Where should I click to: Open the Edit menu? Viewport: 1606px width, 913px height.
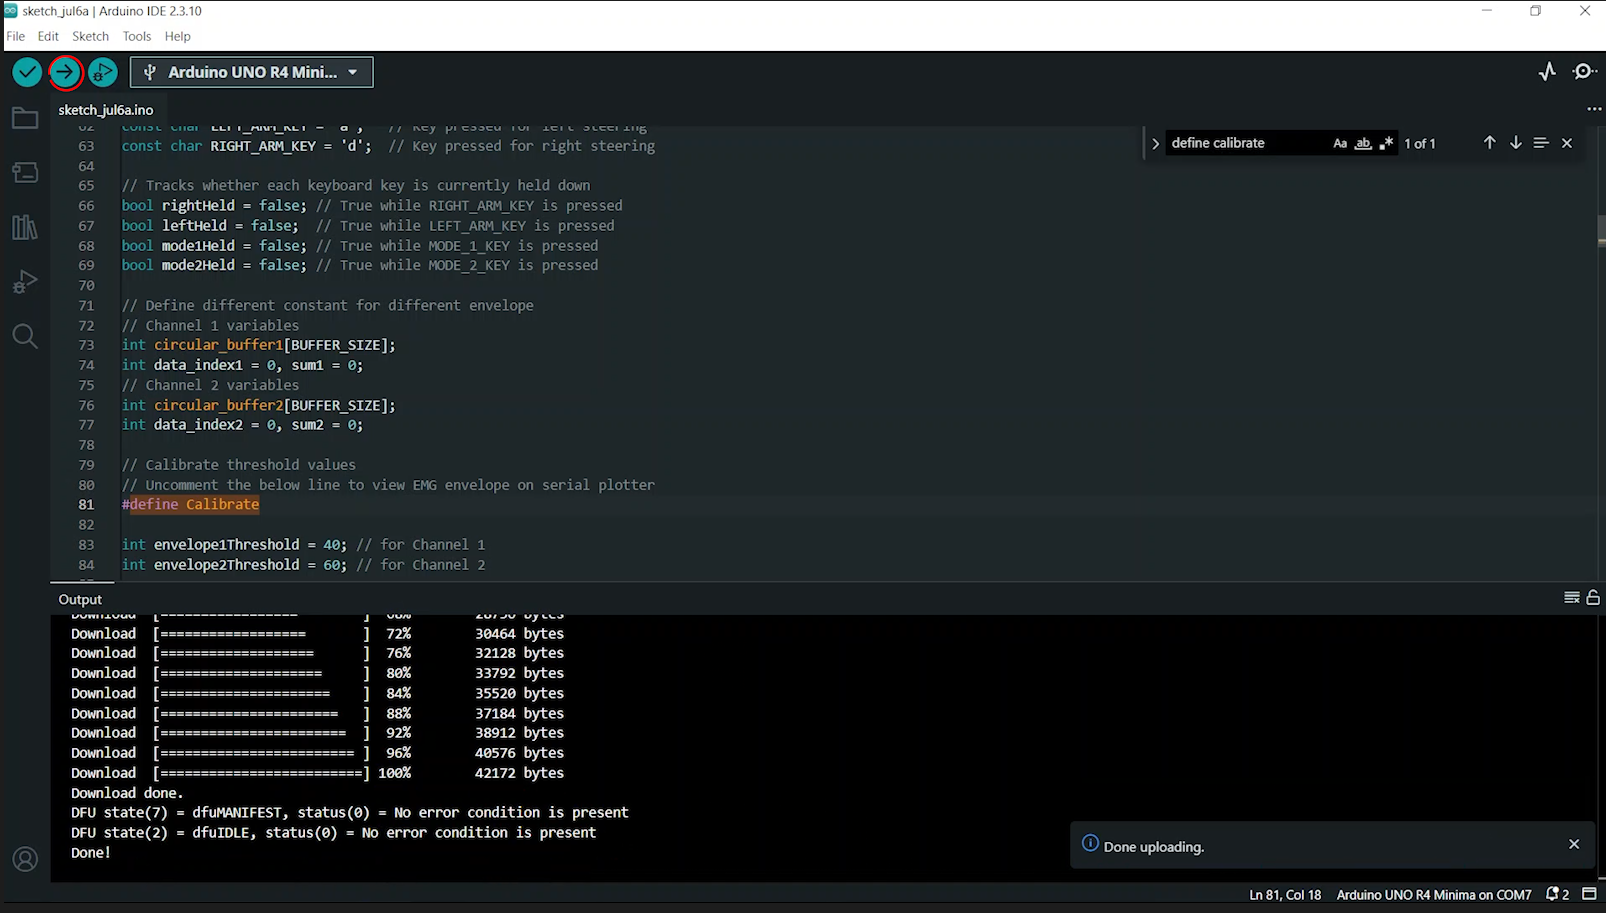click(x=48, y=36)
